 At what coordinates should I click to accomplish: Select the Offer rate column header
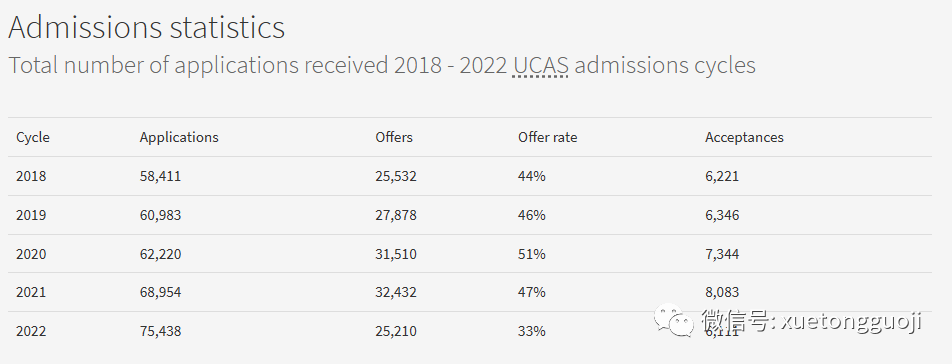[548, 137]
